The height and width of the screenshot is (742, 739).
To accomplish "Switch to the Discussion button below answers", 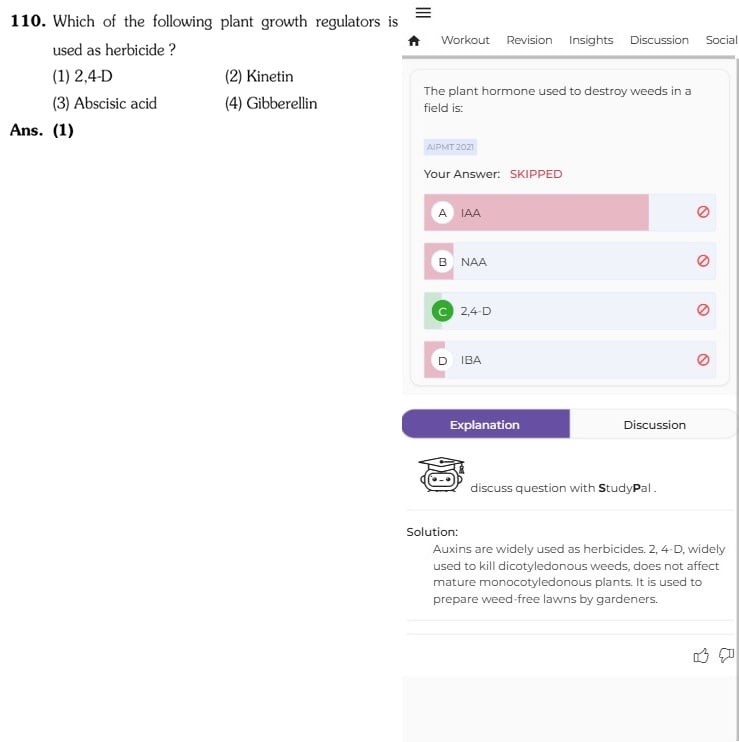I will coord(654,424).
